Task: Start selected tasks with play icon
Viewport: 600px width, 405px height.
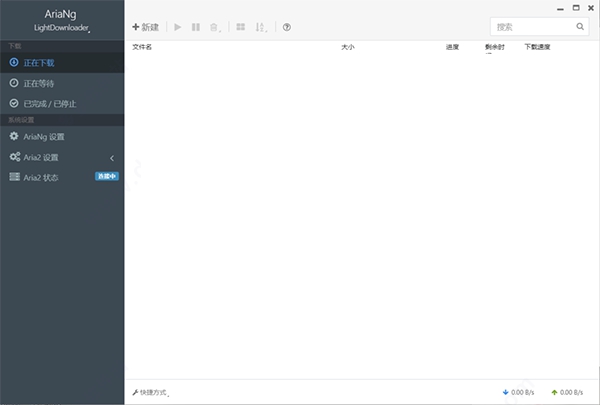Action: [x=178, y=27]
